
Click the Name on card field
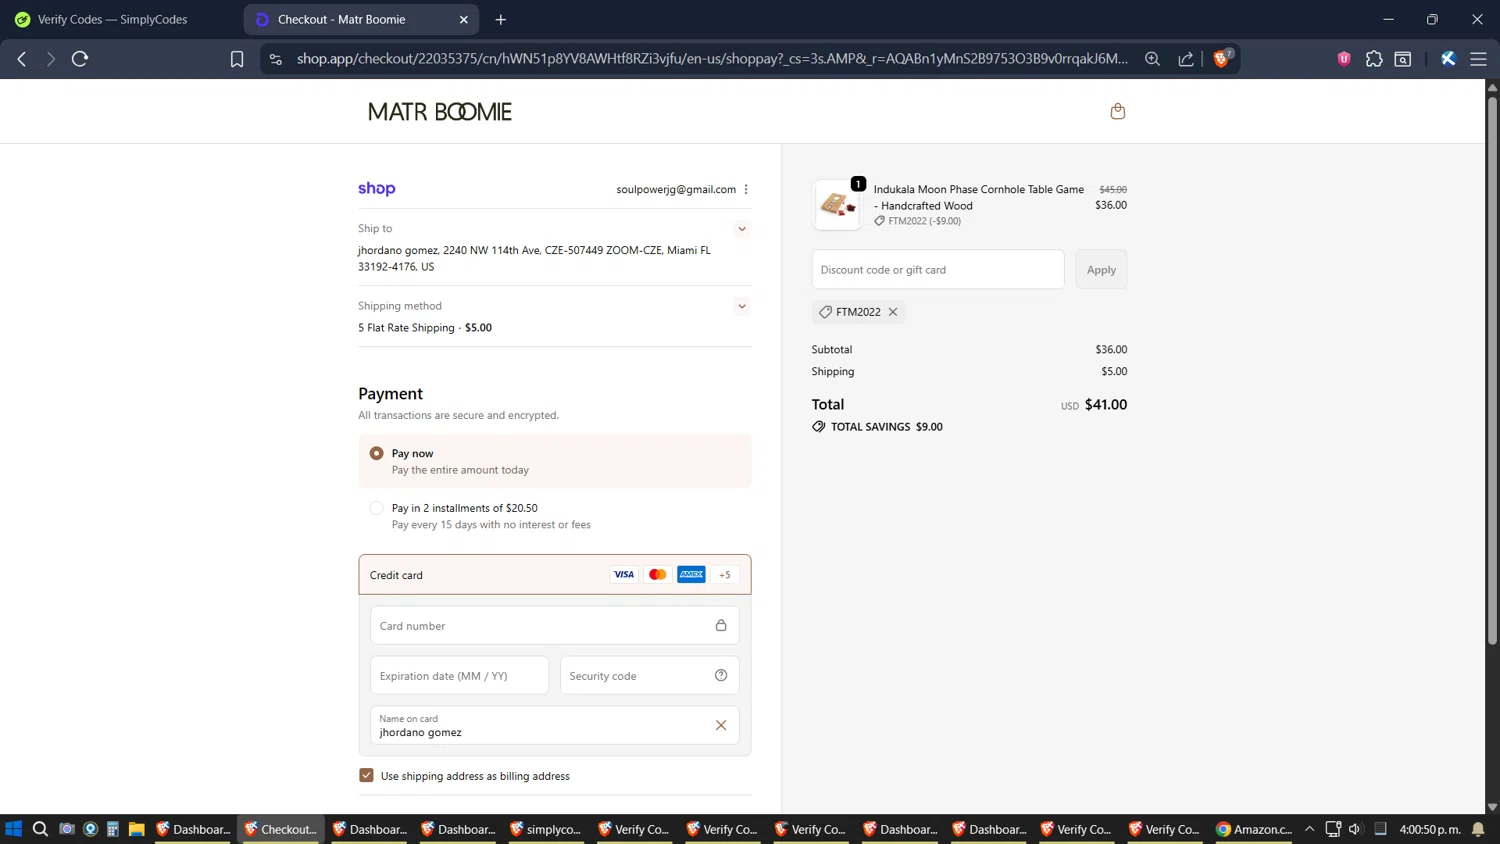coord(555,725)
